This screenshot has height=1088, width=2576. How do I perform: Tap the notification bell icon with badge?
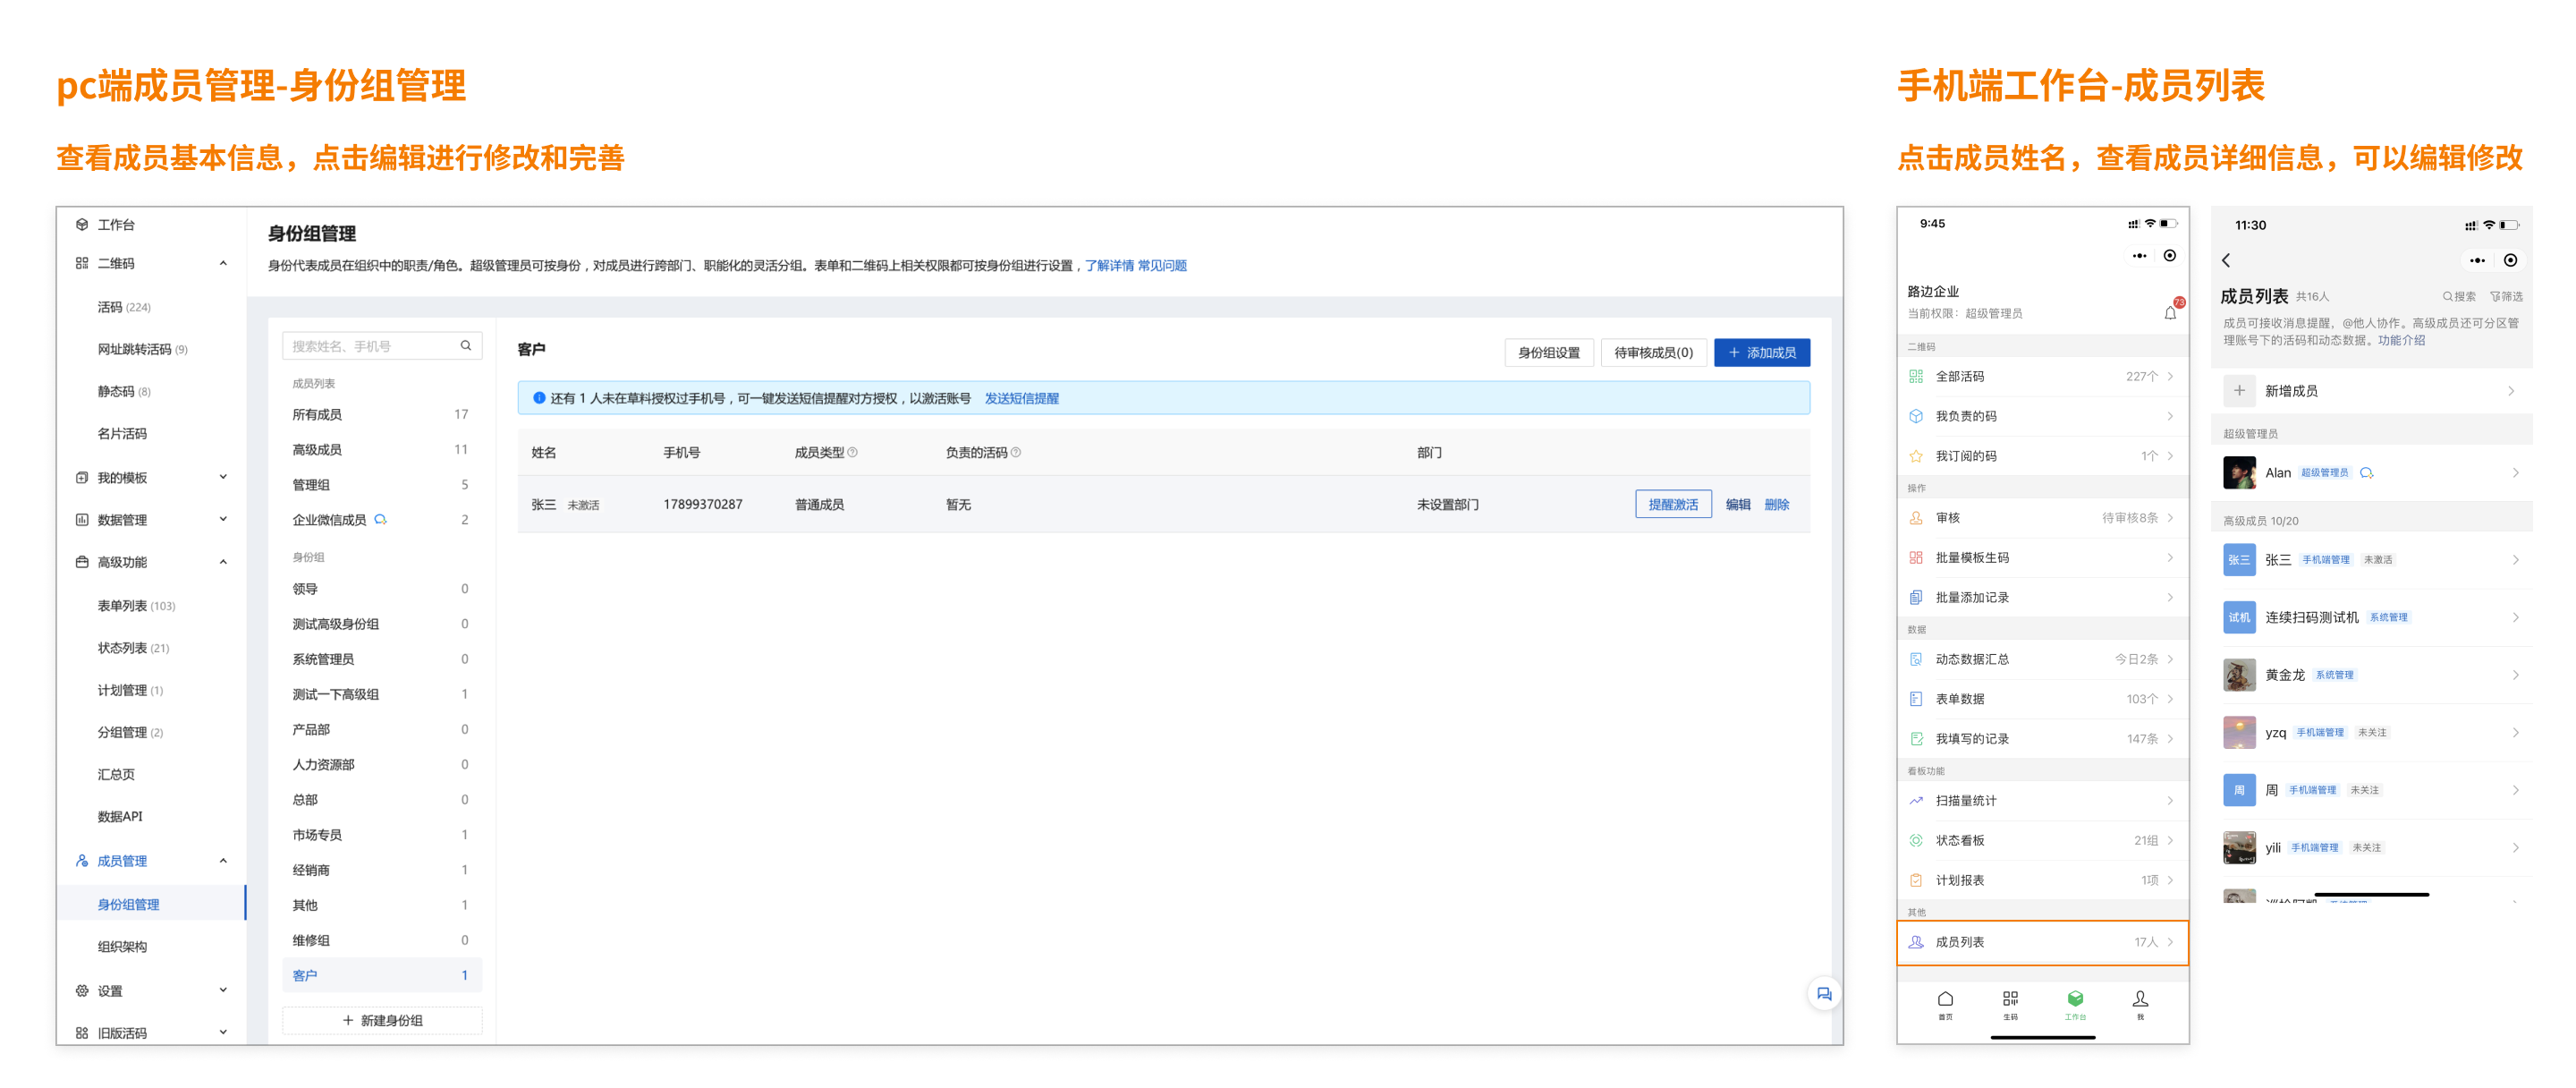tap(2169, 313)
